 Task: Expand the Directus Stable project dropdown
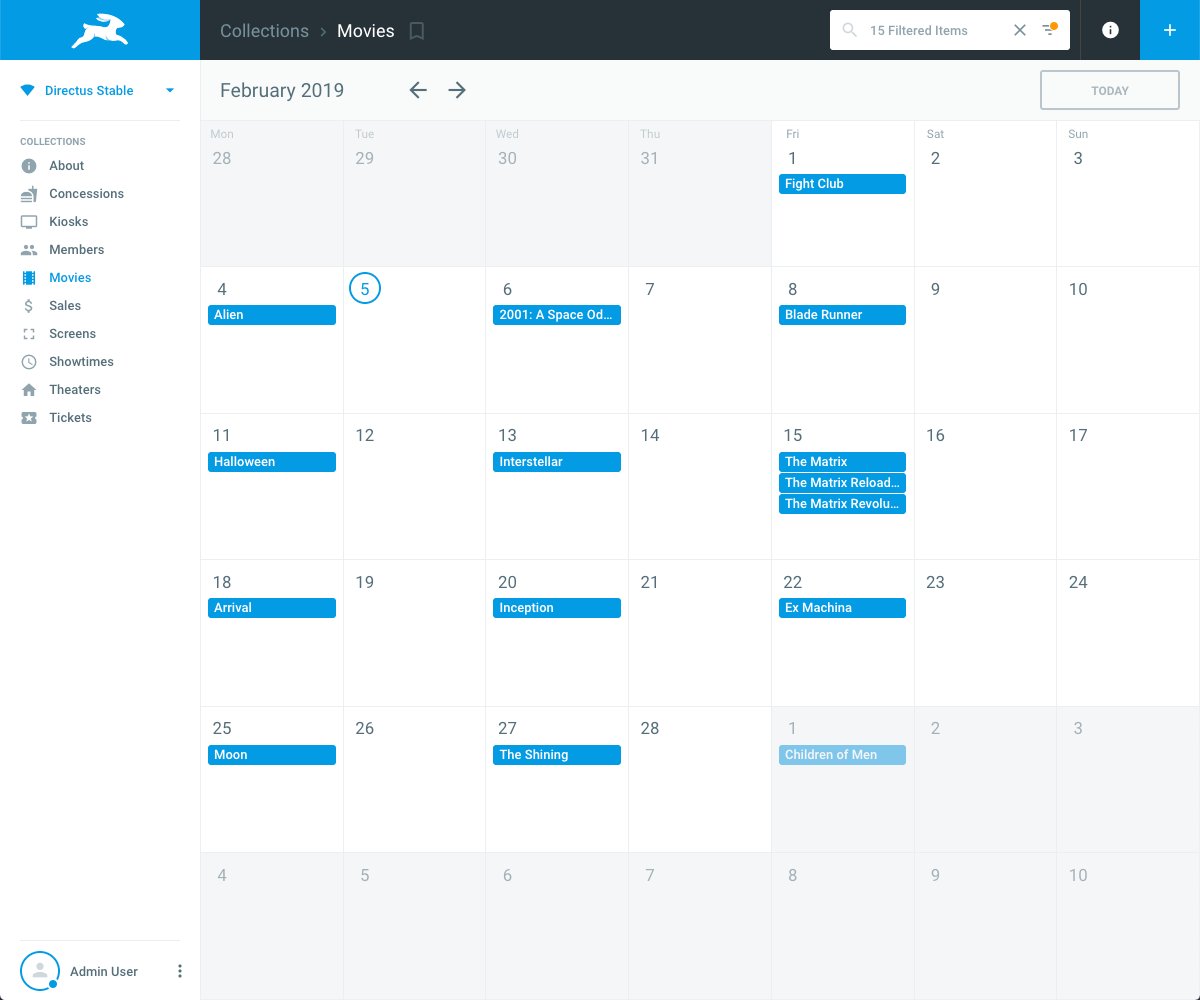pyautogui.click(x=170, y=90)
